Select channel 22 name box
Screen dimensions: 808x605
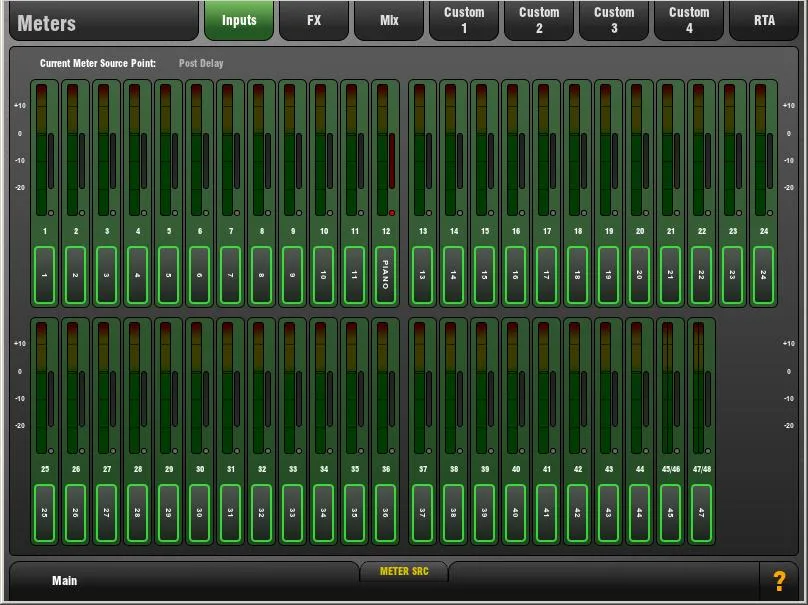(701, 275)
